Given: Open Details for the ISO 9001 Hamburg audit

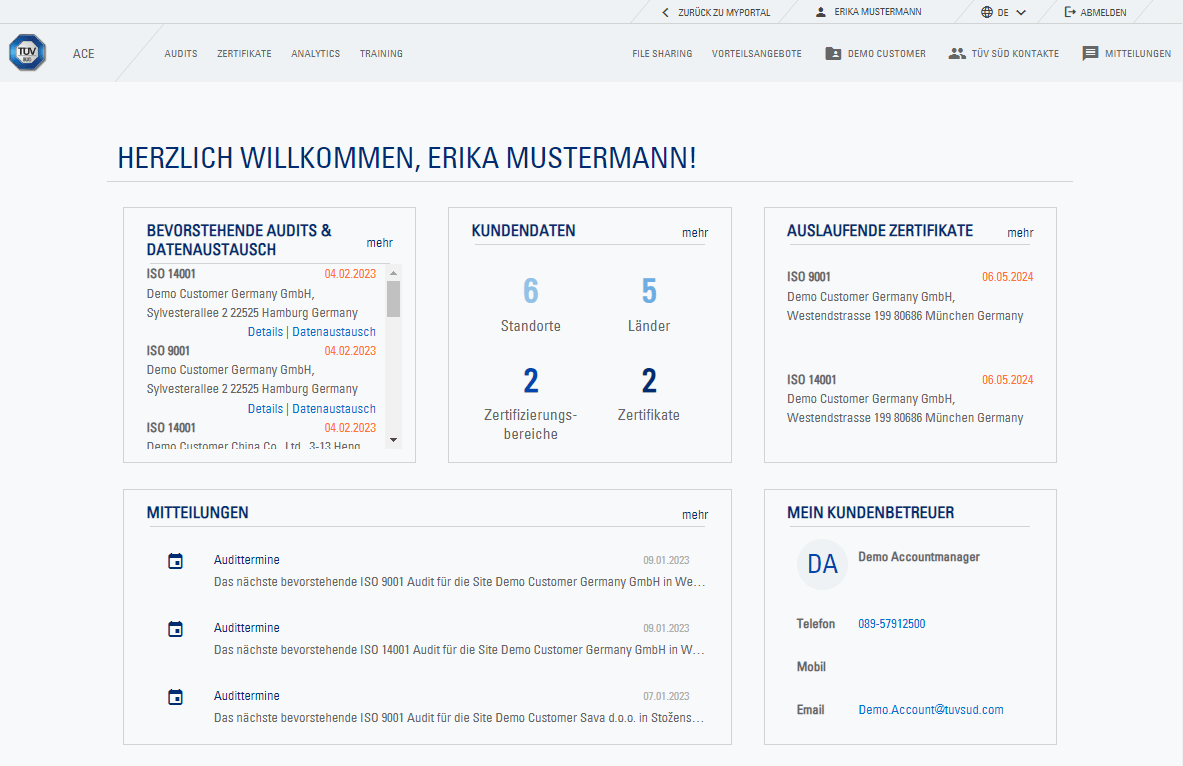Looking at the screenshot, I should click(266, 409).
